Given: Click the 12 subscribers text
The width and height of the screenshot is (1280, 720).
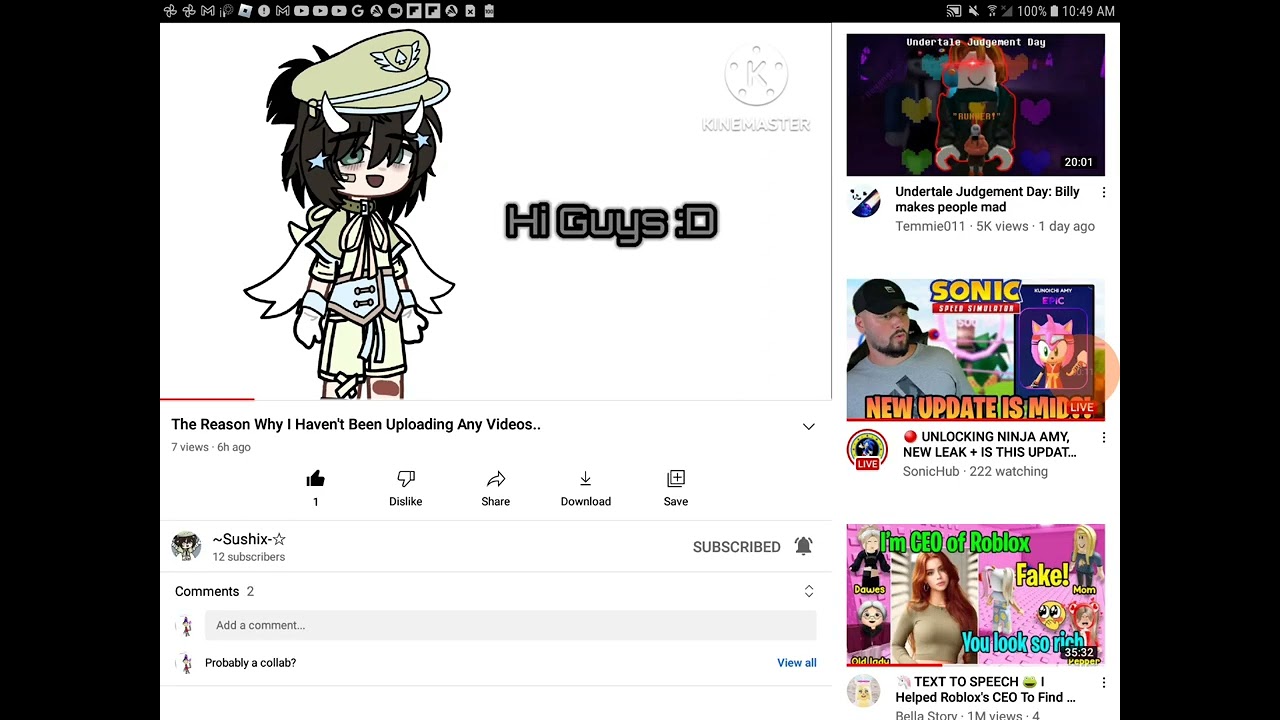Looking at the screenshot, I should click(x=249, y=557).
